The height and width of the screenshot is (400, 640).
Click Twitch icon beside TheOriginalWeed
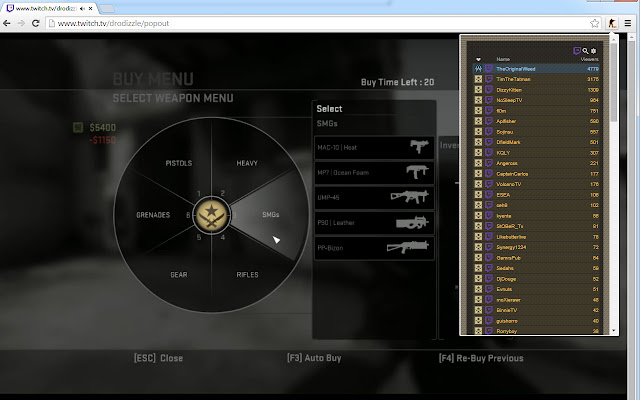click(x=489, y=69)
